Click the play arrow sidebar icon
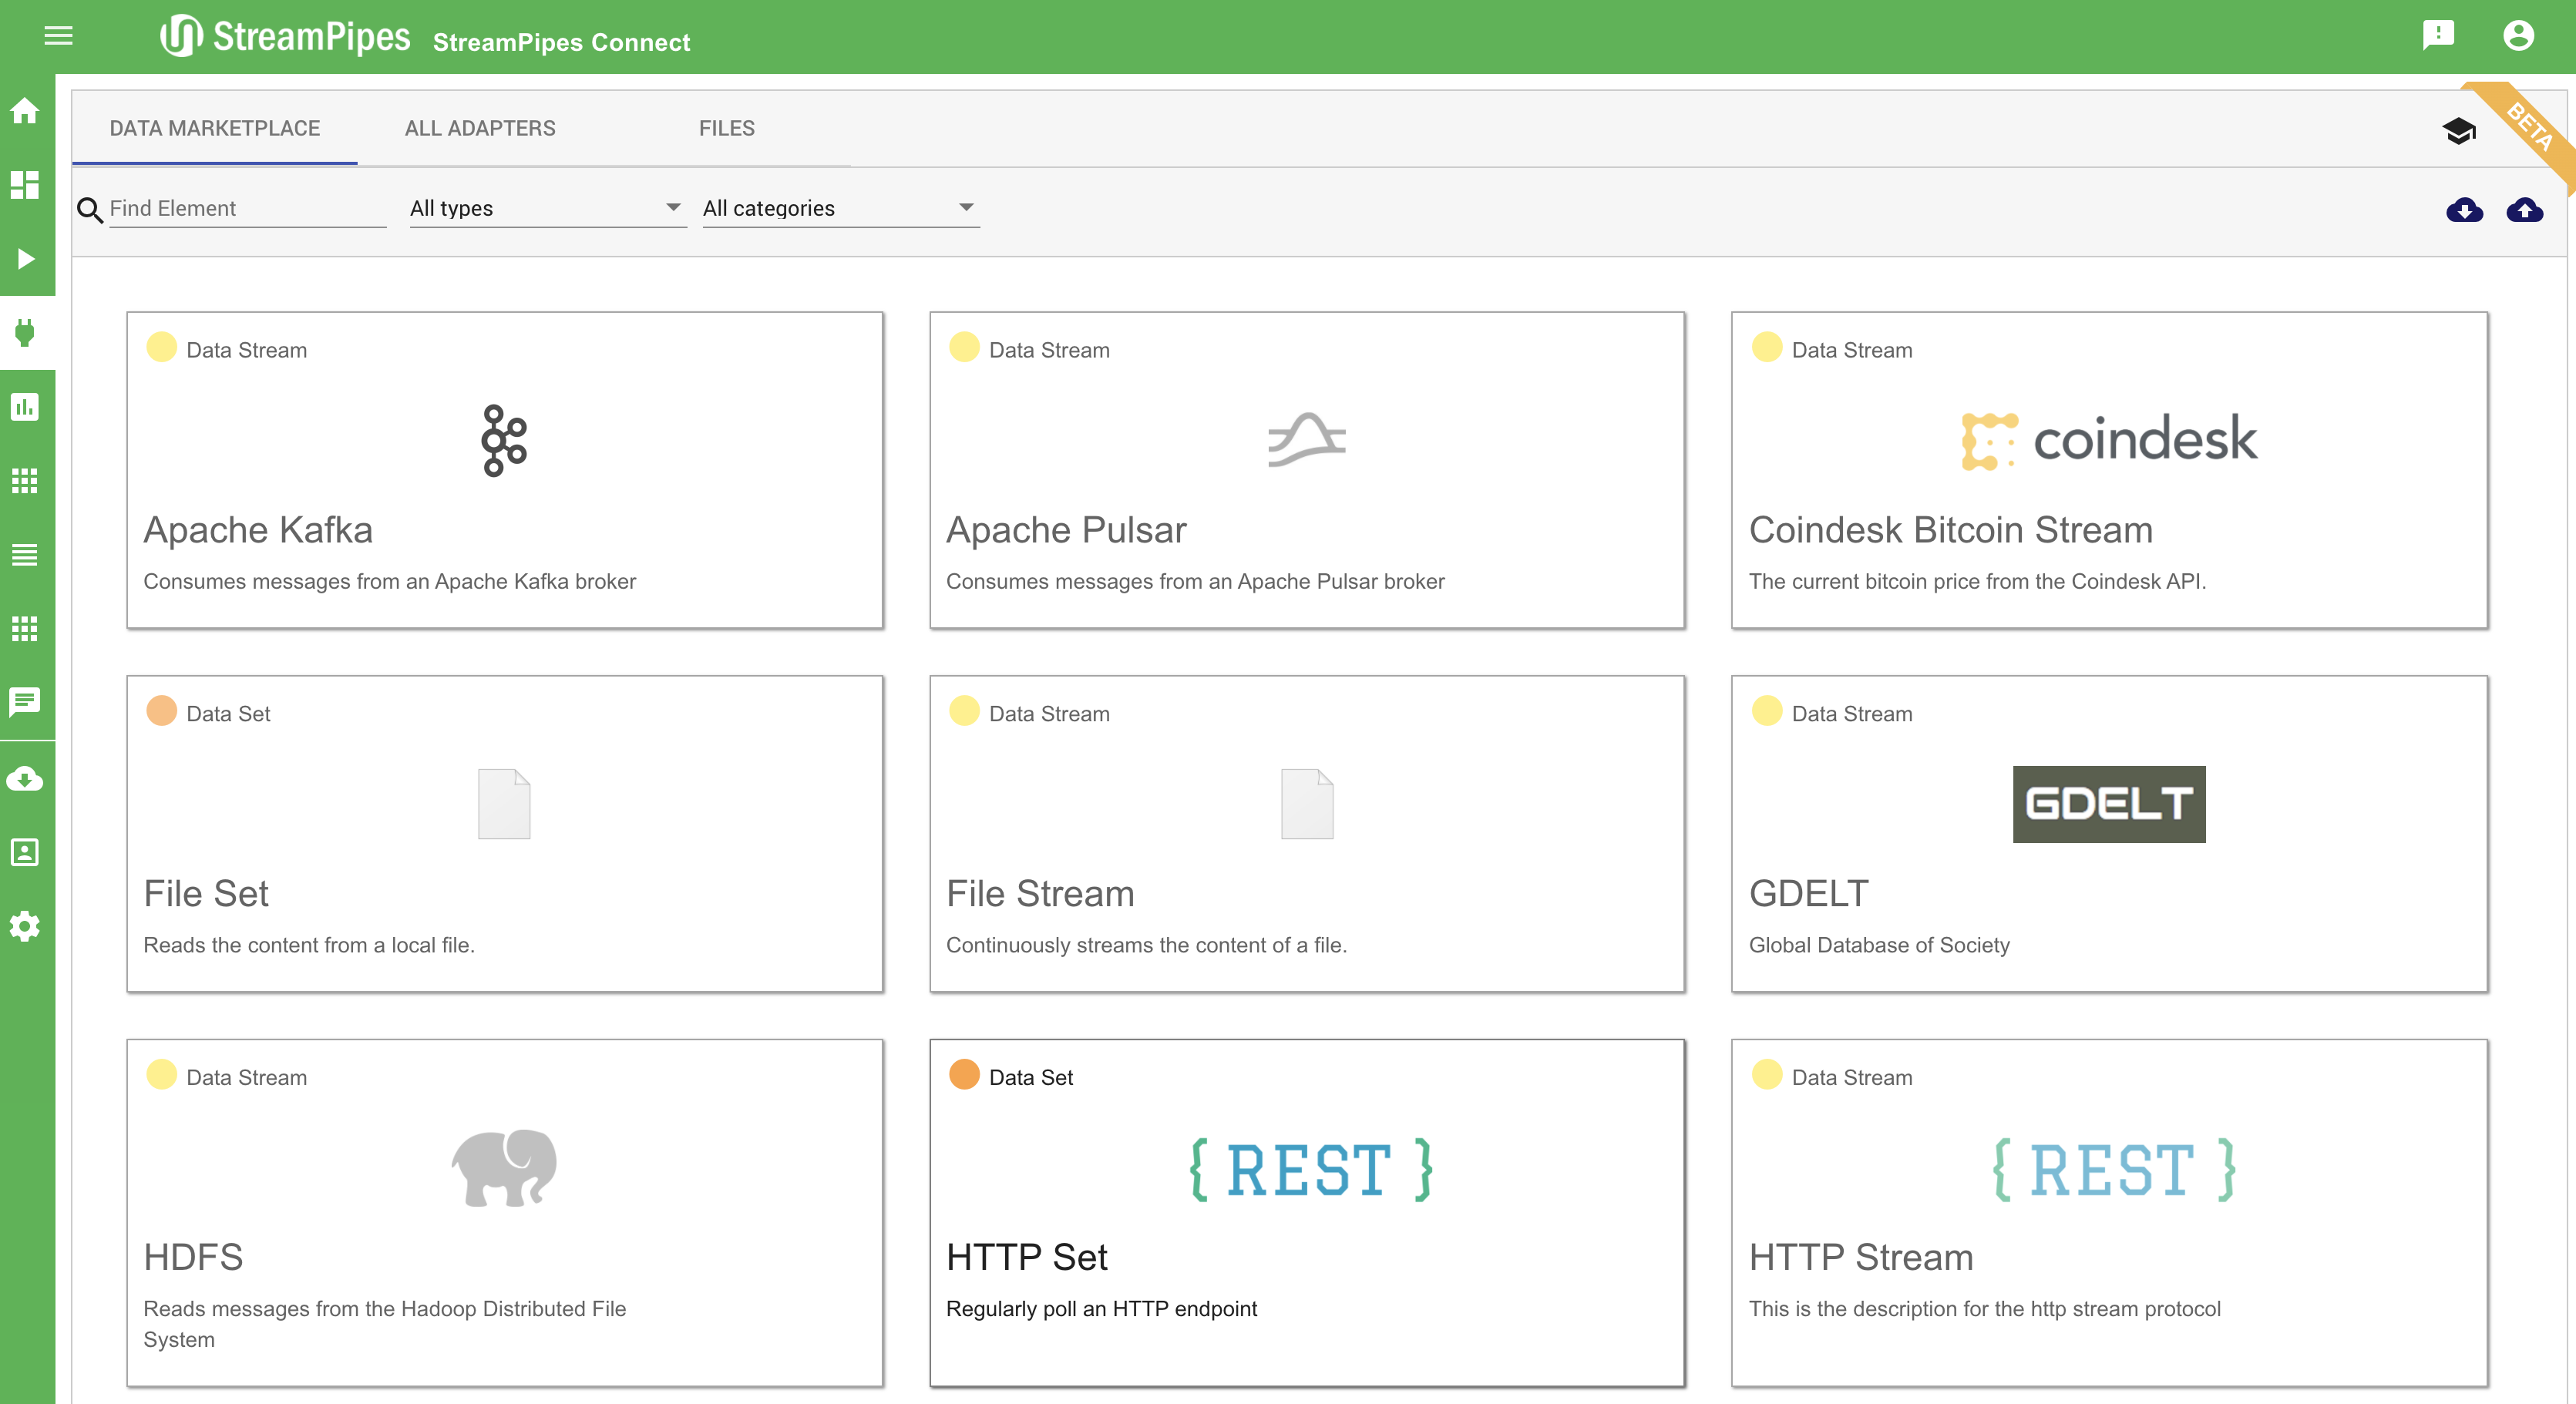 click(x=25, y=259)
